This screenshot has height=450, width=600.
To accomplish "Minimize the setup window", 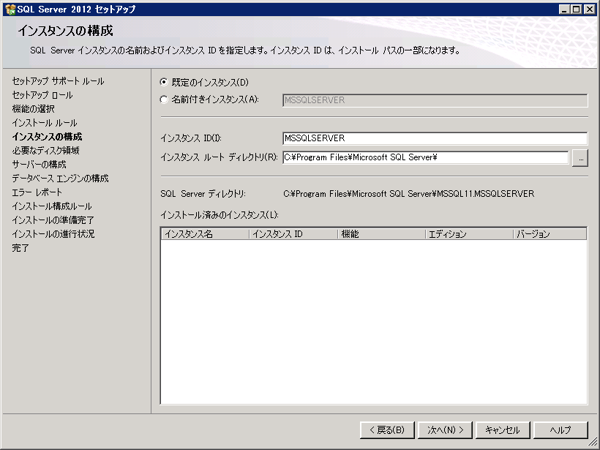I will pyautogui.click(x=564, y=9).
